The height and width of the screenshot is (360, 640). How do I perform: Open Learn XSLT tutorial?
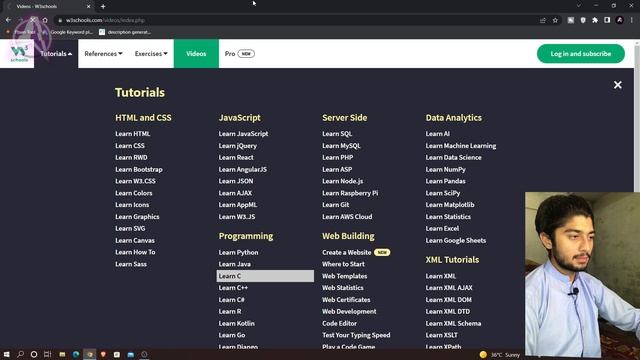click(x=441, y=335)
